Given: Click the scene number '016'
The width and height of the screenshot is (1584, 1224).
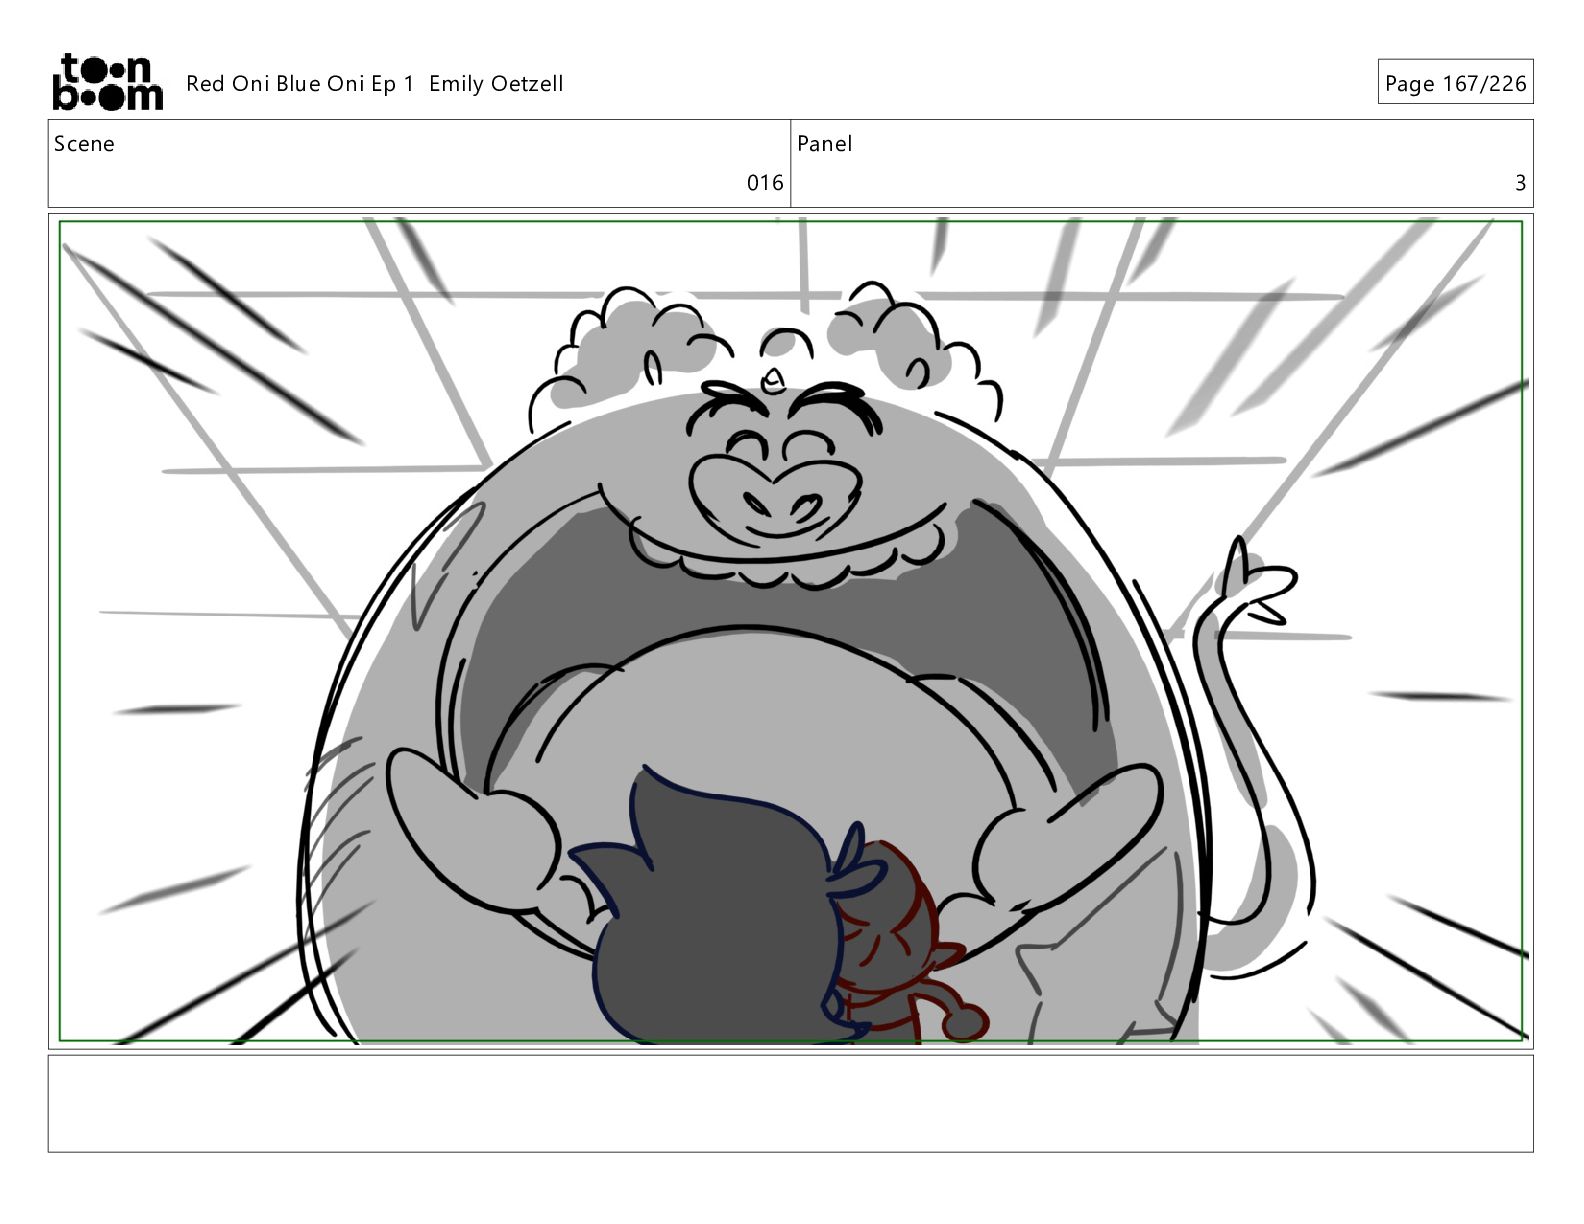Looking at the screenshot, I should click(x=765, y=183).
